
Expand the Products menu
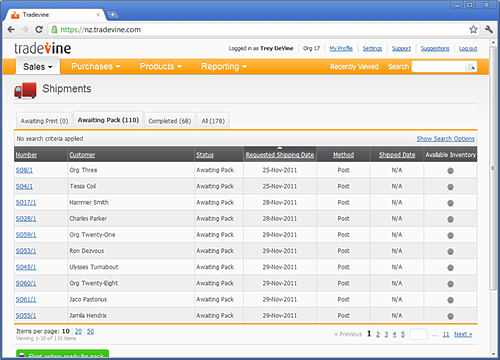(161, 66)
